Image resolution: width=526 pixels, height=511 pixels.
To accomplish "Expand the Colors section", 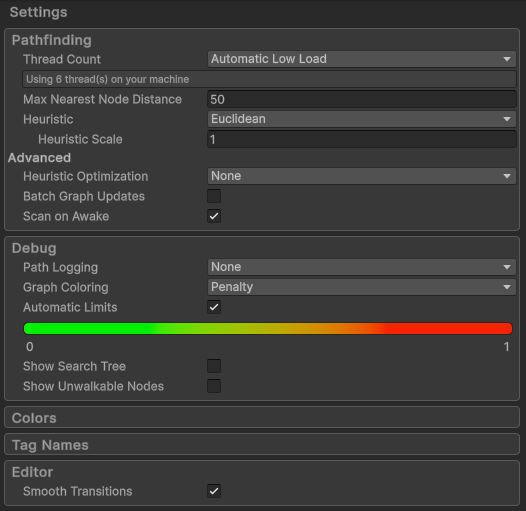I will pos(34,418).
